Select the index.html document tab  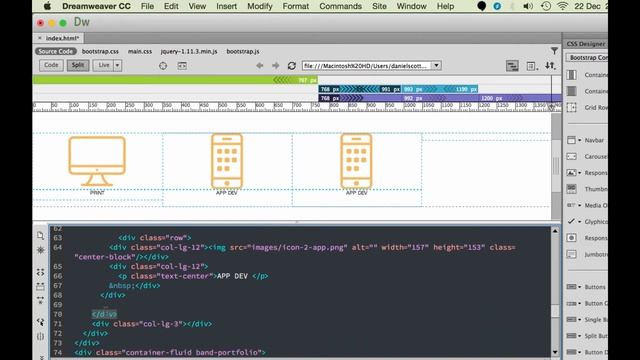pyautogui.click(x=62, y=38)
